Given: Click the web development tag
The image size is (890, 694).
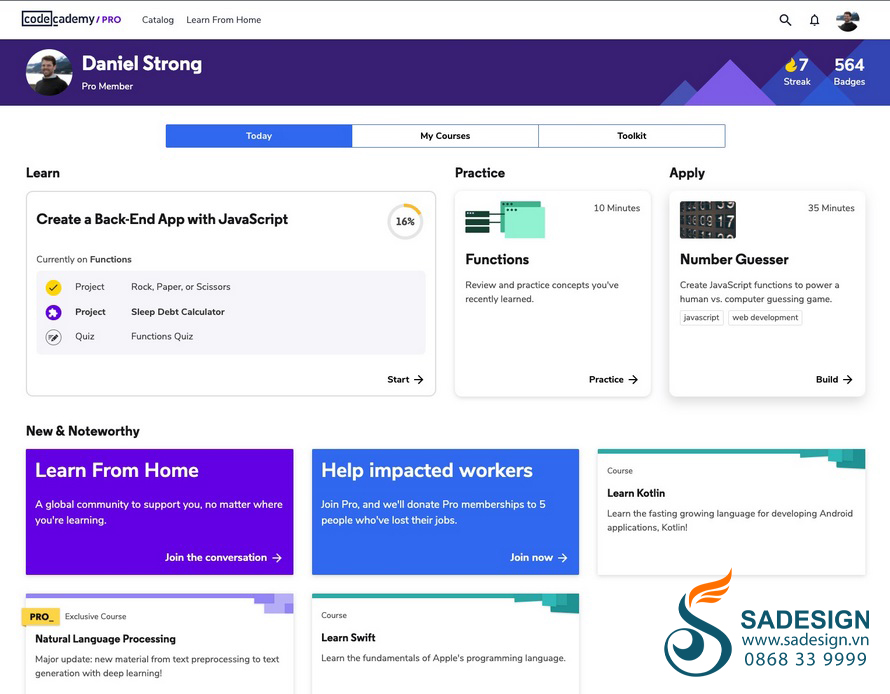Looking at the screenshot, I should pyautogui.click(x=765, y=318).
